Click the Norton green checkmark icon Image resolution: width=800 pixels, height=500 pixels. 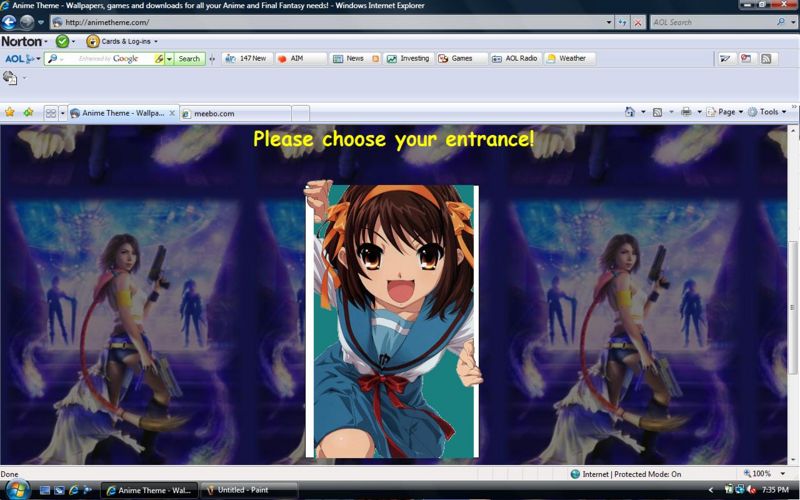[62, 41]
